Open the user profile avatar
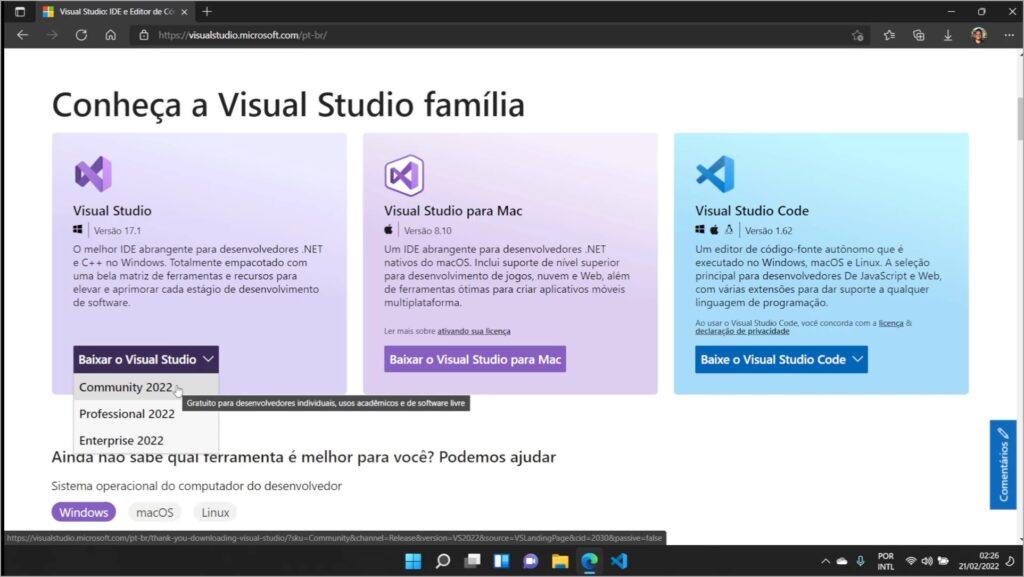The height and width of the screenshot is (577, 1024). (978, 35)
